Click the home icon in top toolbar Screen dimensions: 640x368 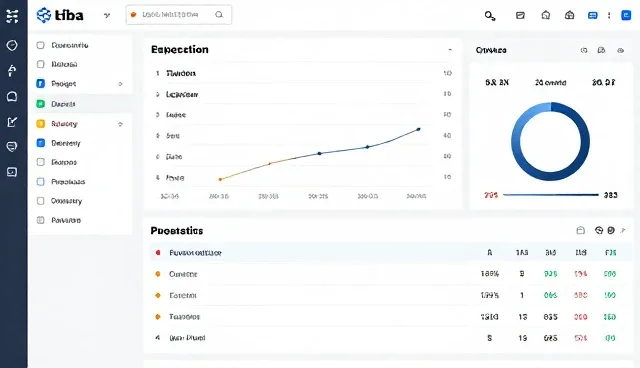point(546,16)
